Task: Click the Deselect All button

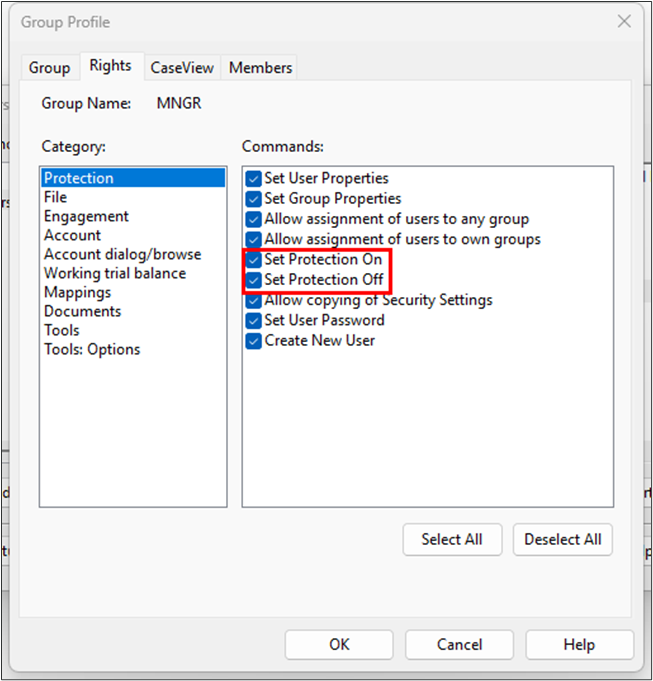Action: point(563,539)
